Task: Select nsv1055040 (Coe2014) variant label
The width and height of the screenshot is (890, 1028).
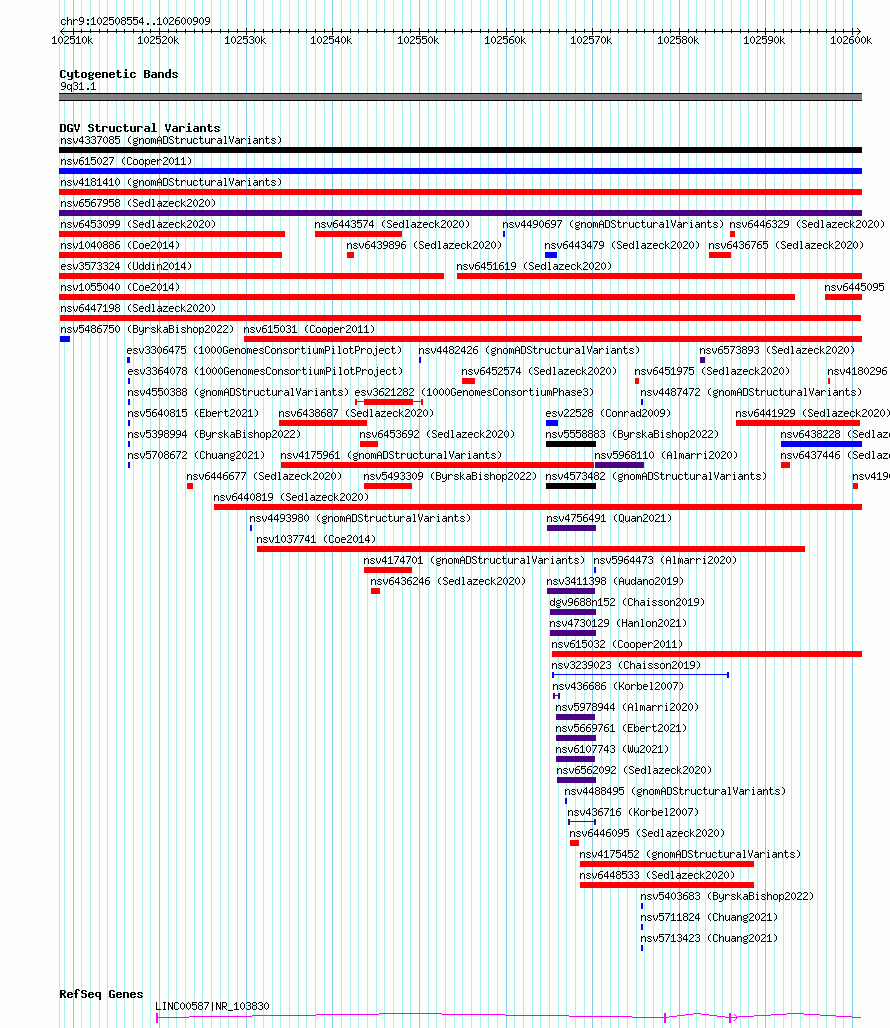Action: coord(120,287)
